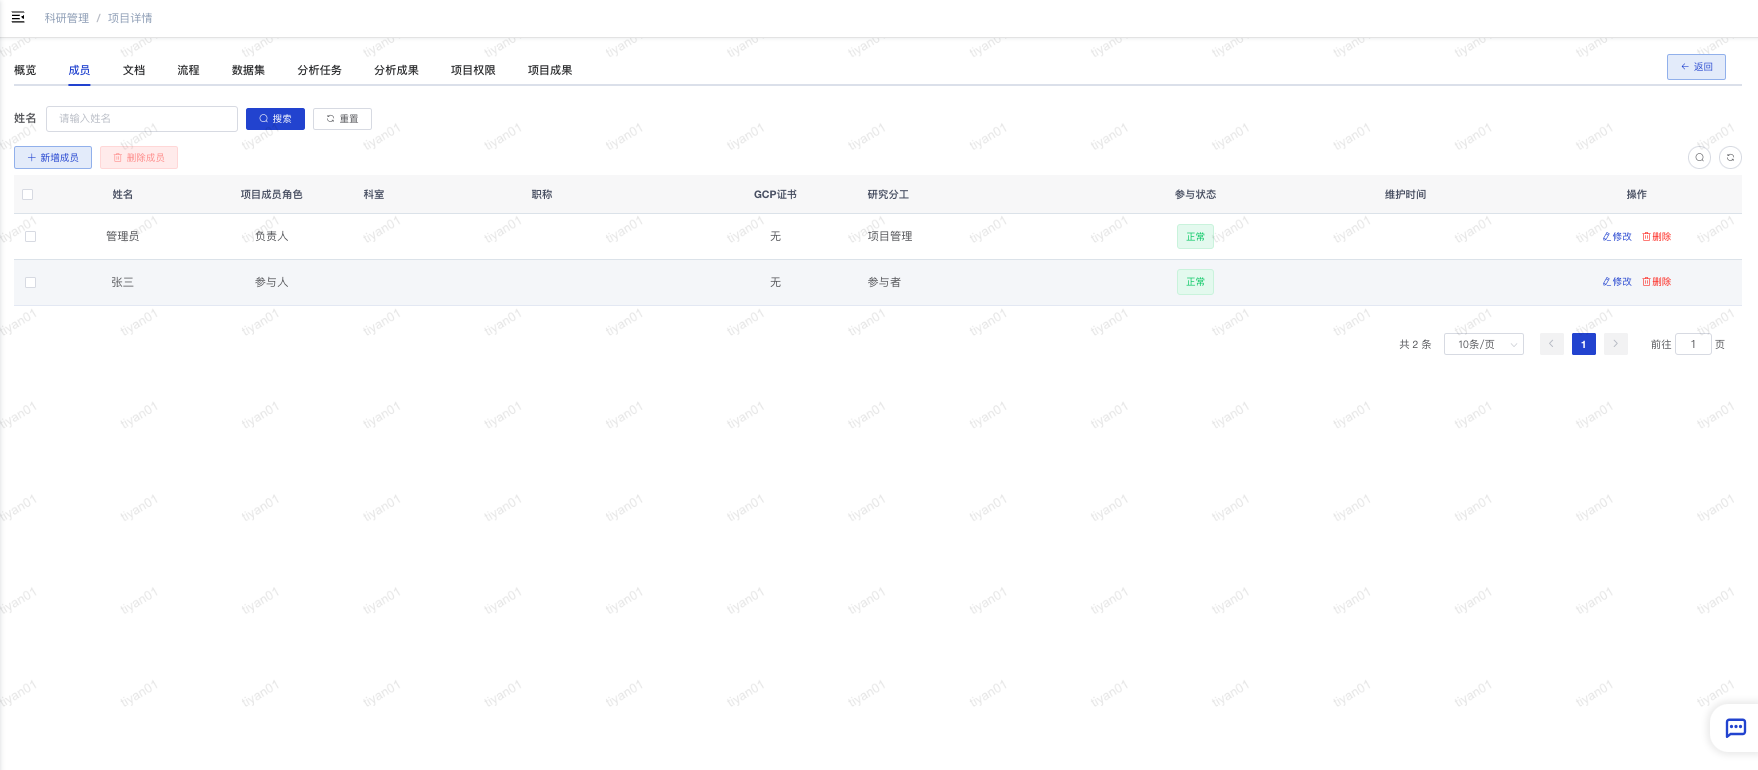Click the round search icon above table
The height and width of the screenshot is (770, 1758).
pyautogui.click(x=1699, y=157)
